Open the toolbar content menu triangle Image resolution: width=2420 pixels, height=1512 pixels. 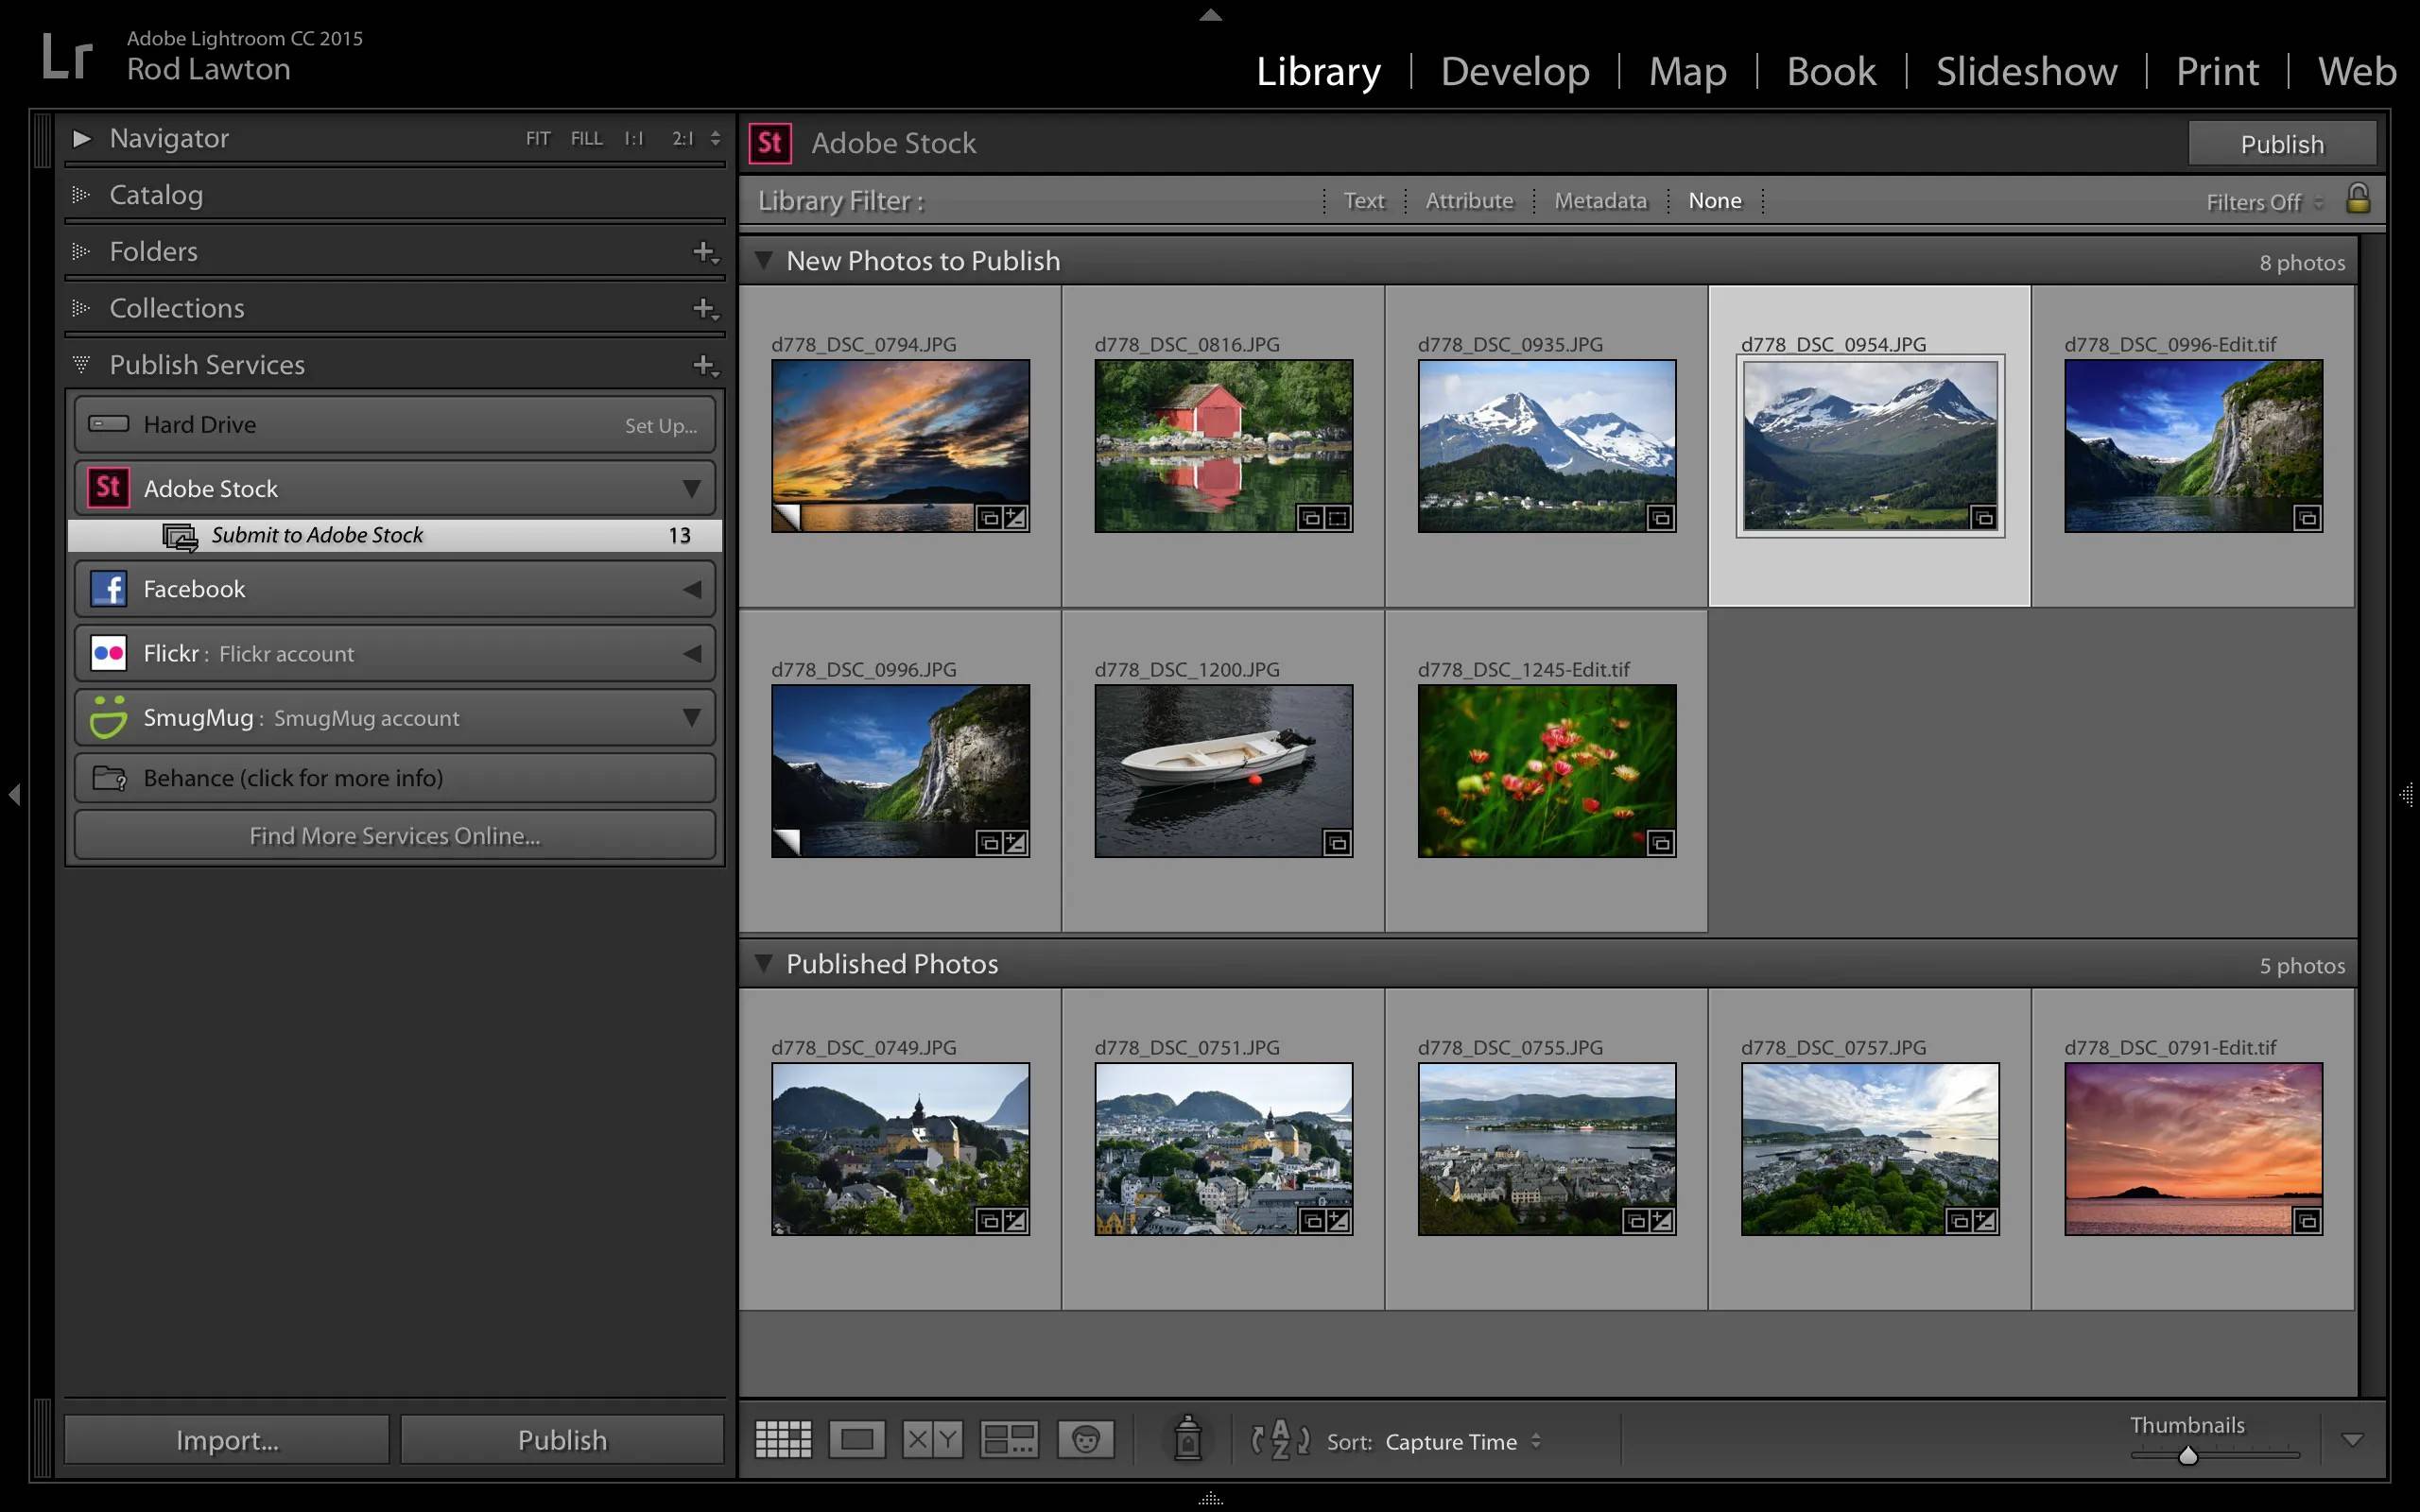(2352, 1440)
